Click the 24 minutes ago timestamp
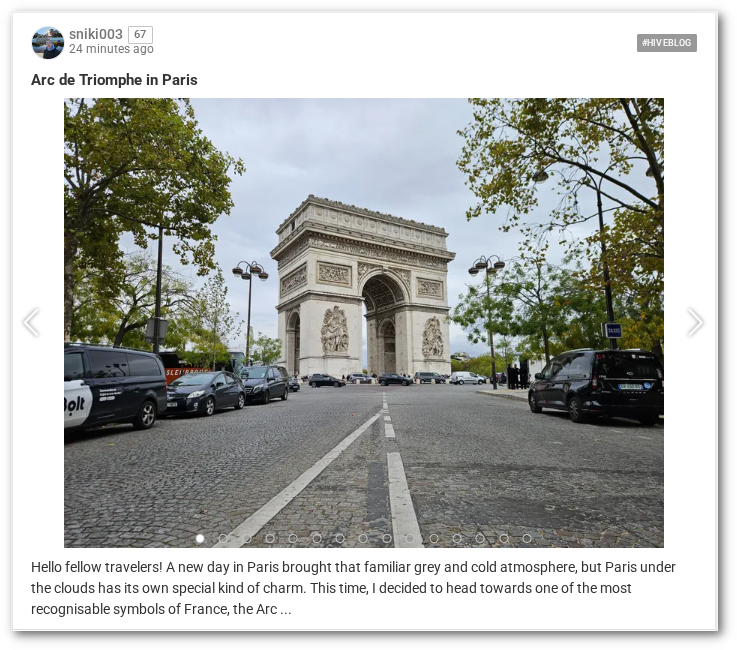This screenshot has height=650, width=737. tap(111, 49)
